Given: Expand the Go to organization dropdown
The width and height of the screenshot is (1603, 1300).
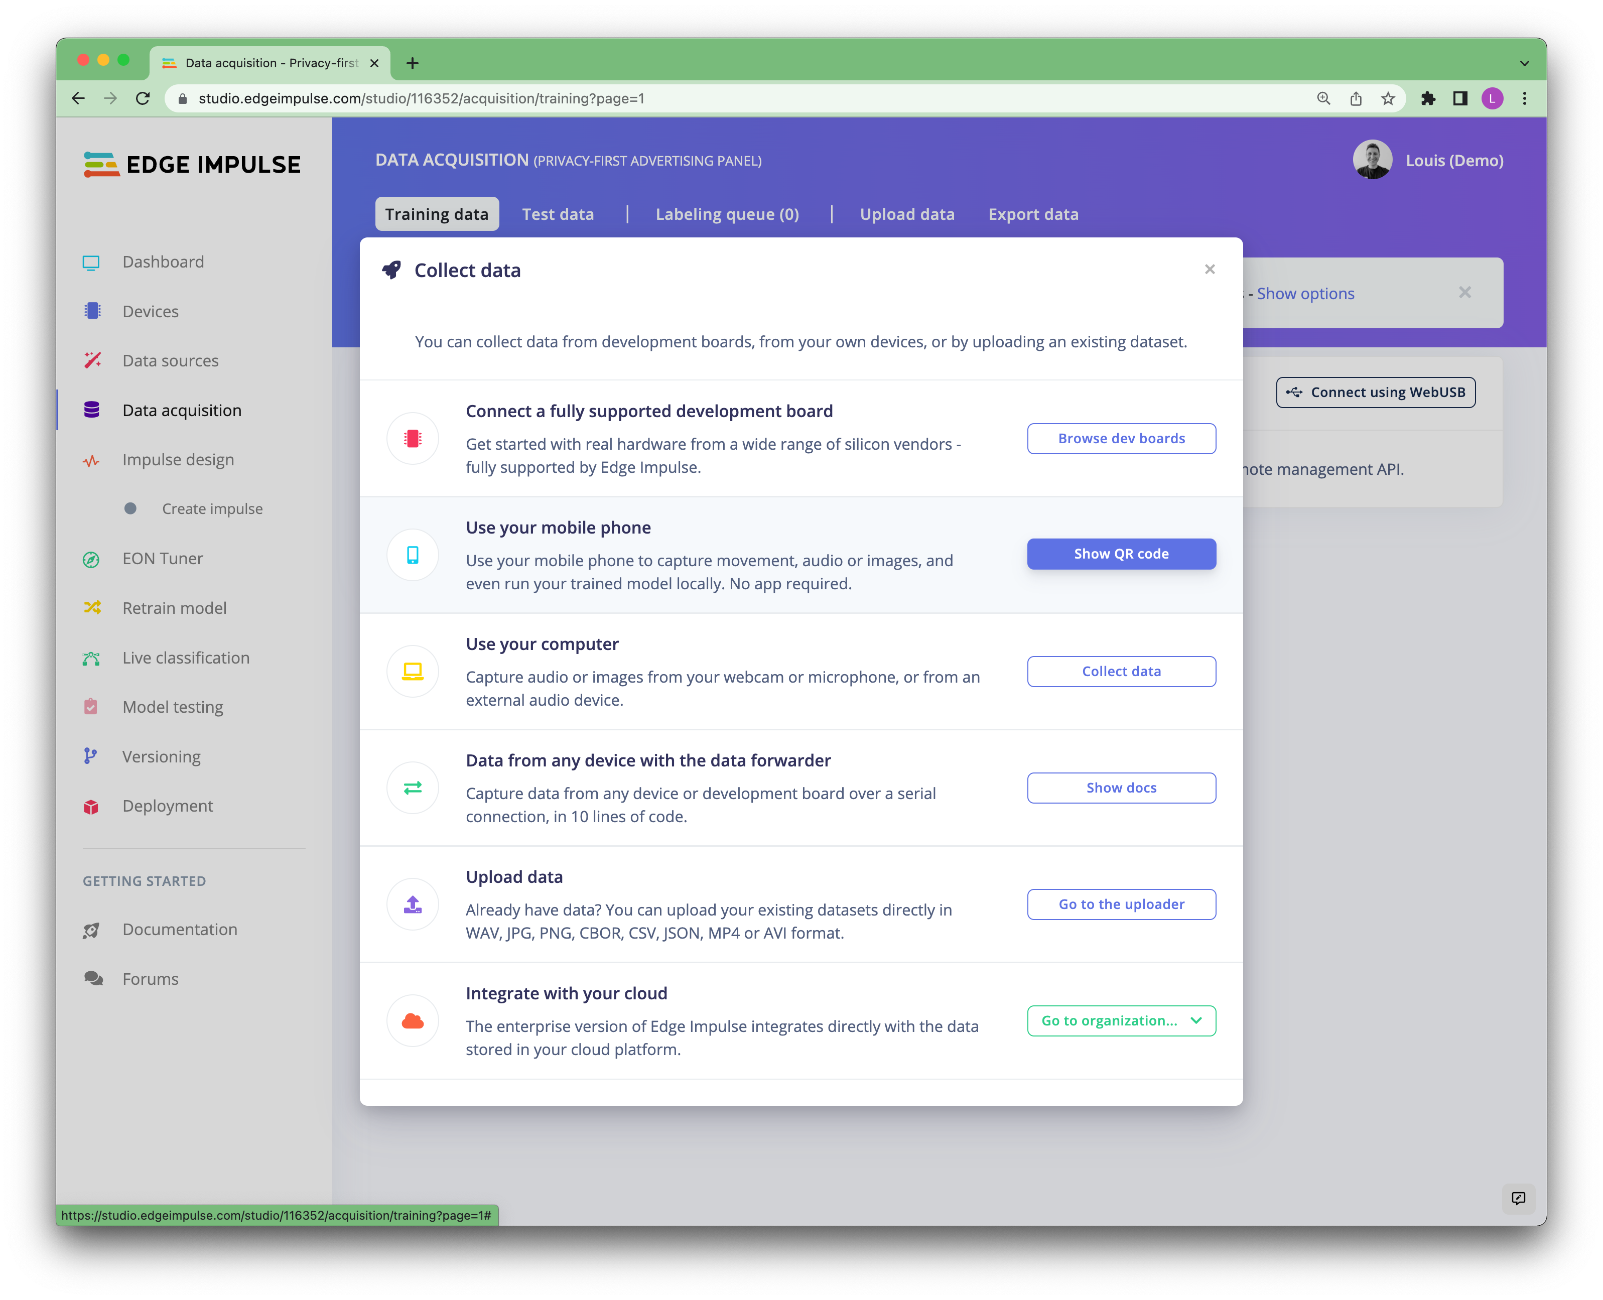Looking at the screenshot, I should pos(1121,1021).
